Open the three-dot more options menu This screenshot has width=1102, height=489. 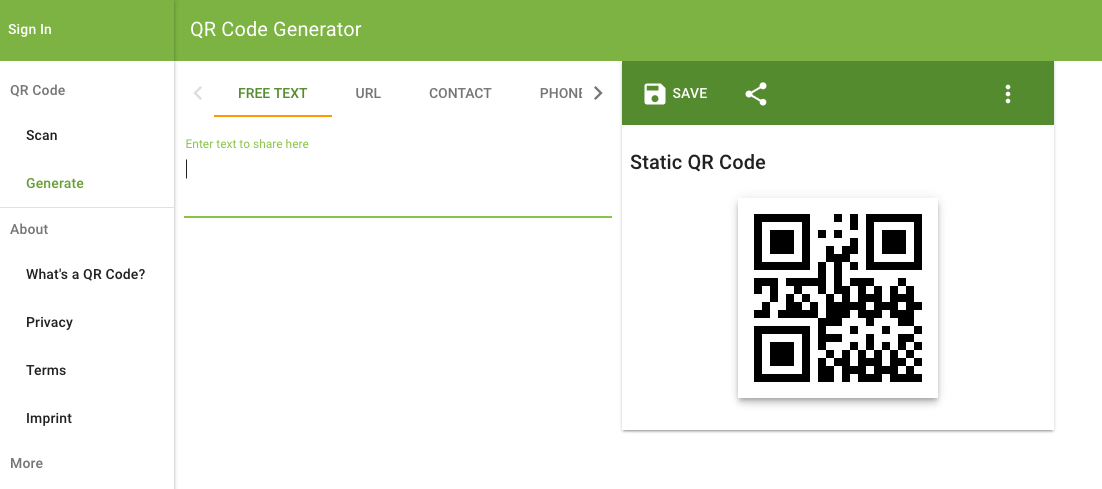[x=1008, y=93]
